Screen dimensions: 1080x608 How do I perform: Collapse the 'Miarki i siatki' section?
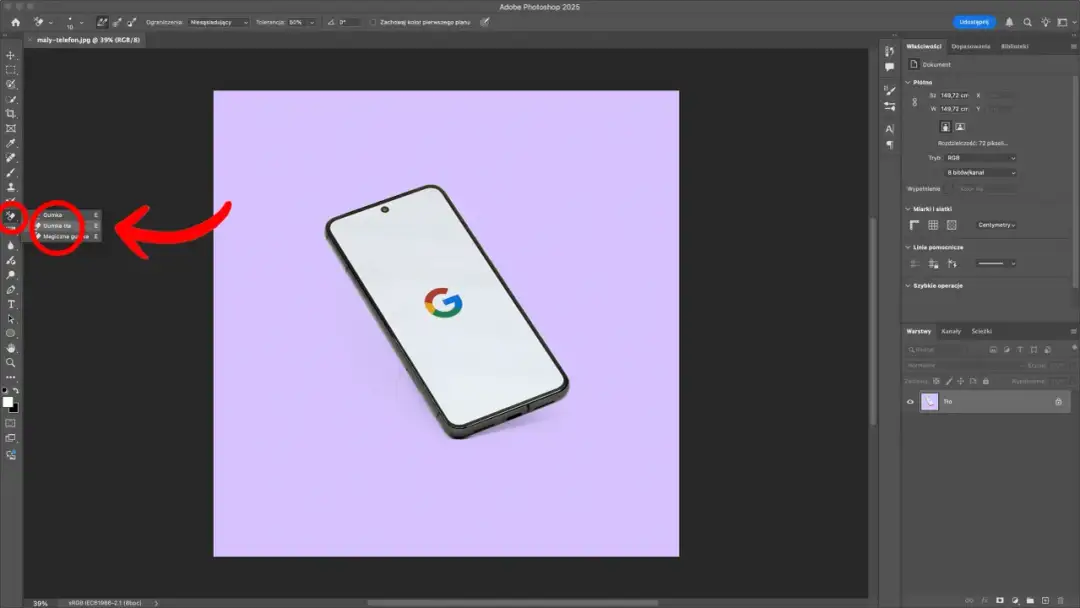pos(908,209)
